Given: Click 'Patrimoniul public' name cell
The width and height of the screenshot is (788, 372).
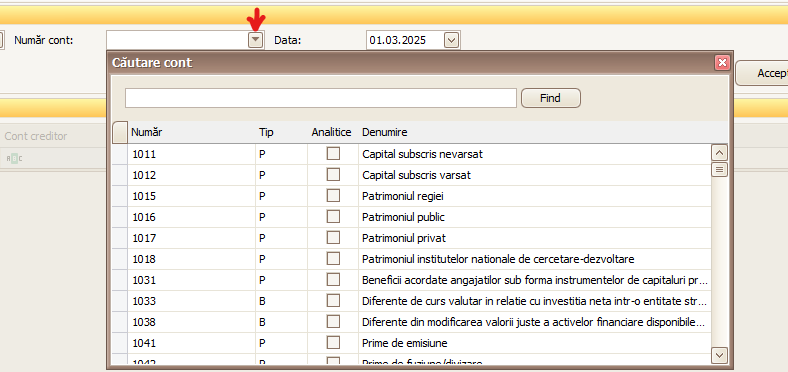Looking at the screenshot, I should click(x=535, y=217).
